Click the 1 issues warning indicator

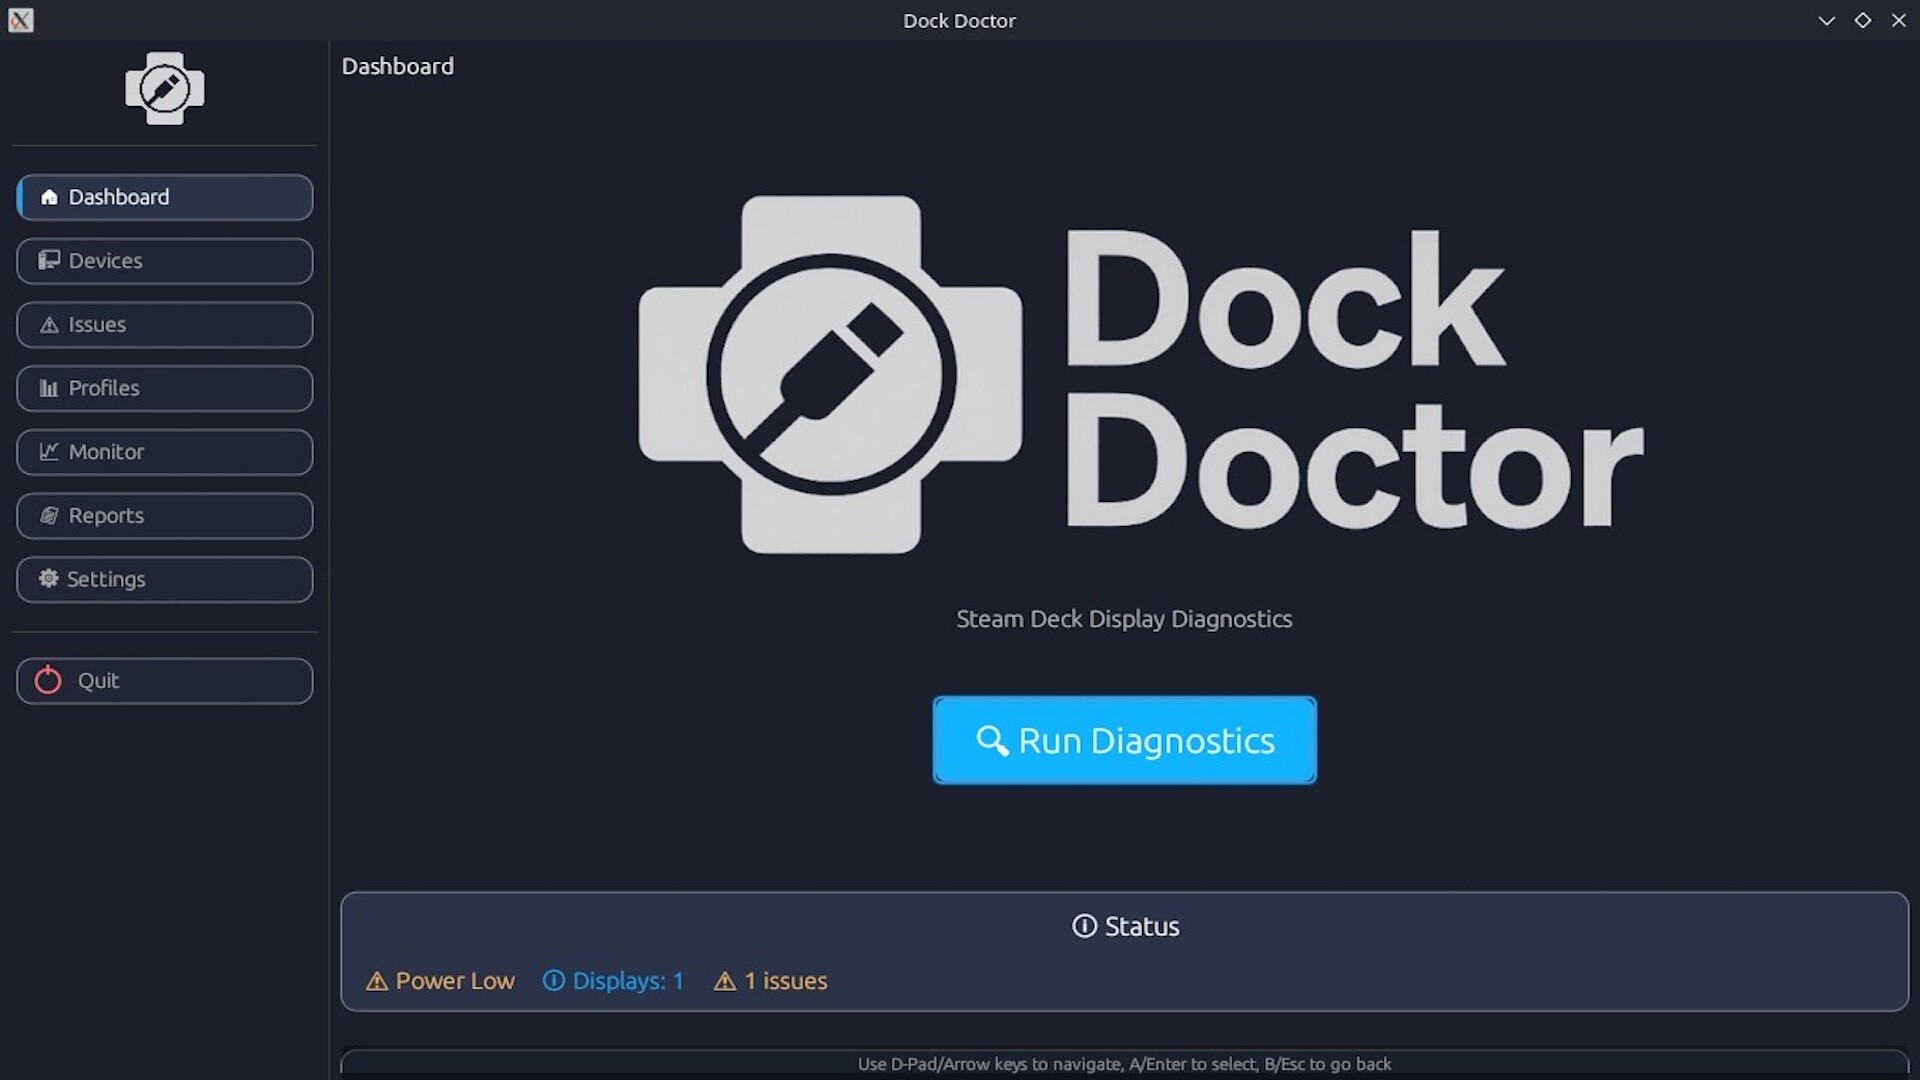click(x=769, y=981)
